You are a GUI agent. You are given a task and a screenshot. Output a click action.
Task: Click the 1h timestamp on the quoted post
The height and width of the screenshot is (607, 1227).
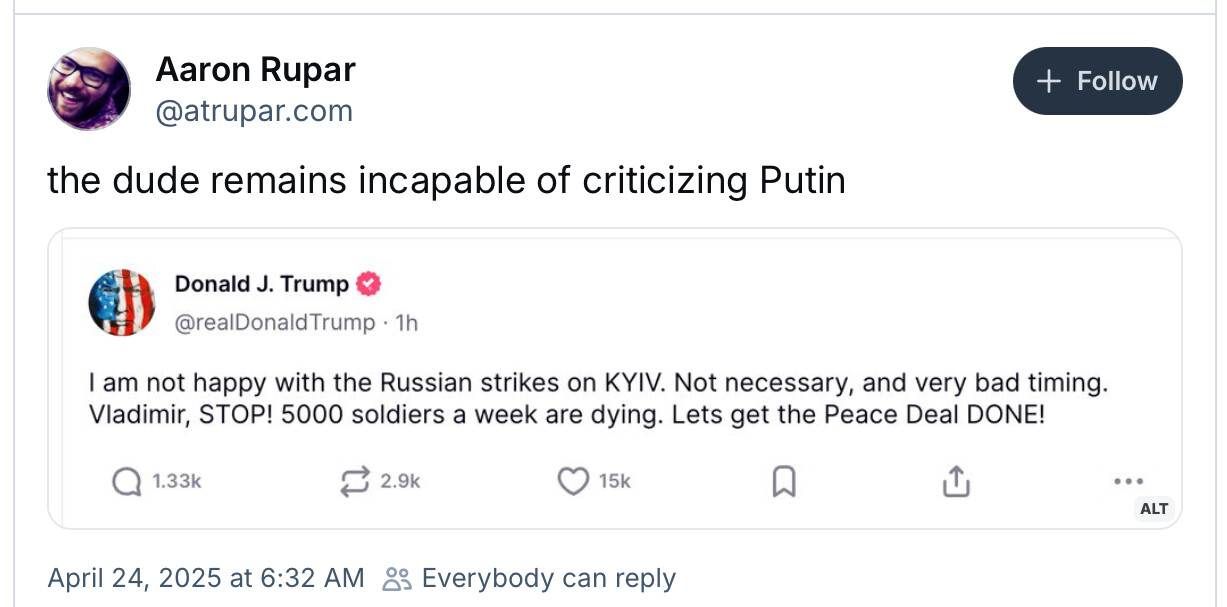(x=407, y=323)
